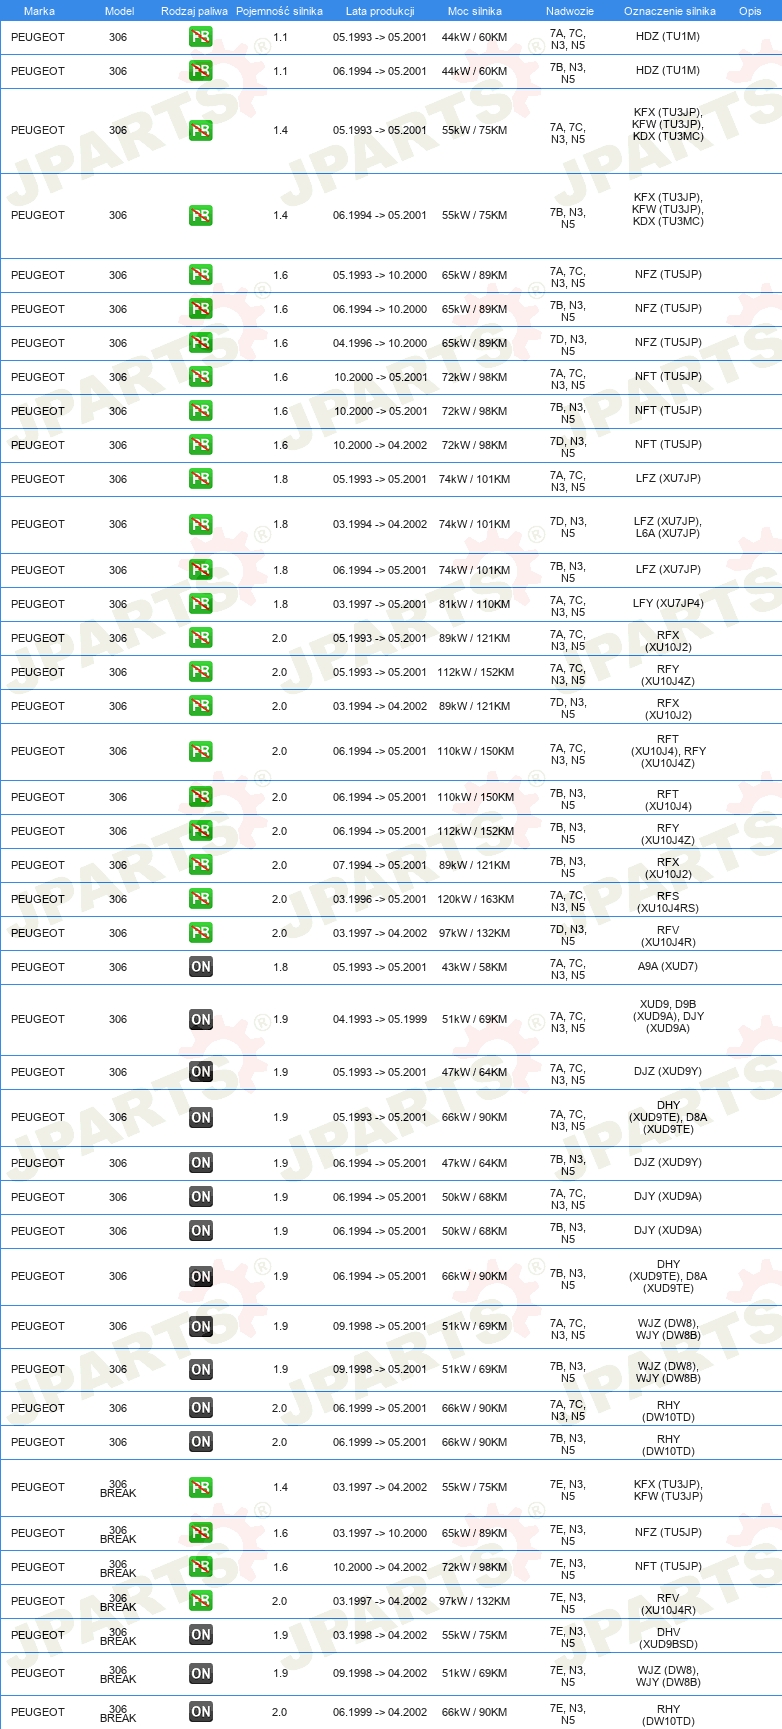Viewport: 782px width, 1729px height.
Task: Click the 04.1993 -> 05.1999 date cell
Action: 380,1020
